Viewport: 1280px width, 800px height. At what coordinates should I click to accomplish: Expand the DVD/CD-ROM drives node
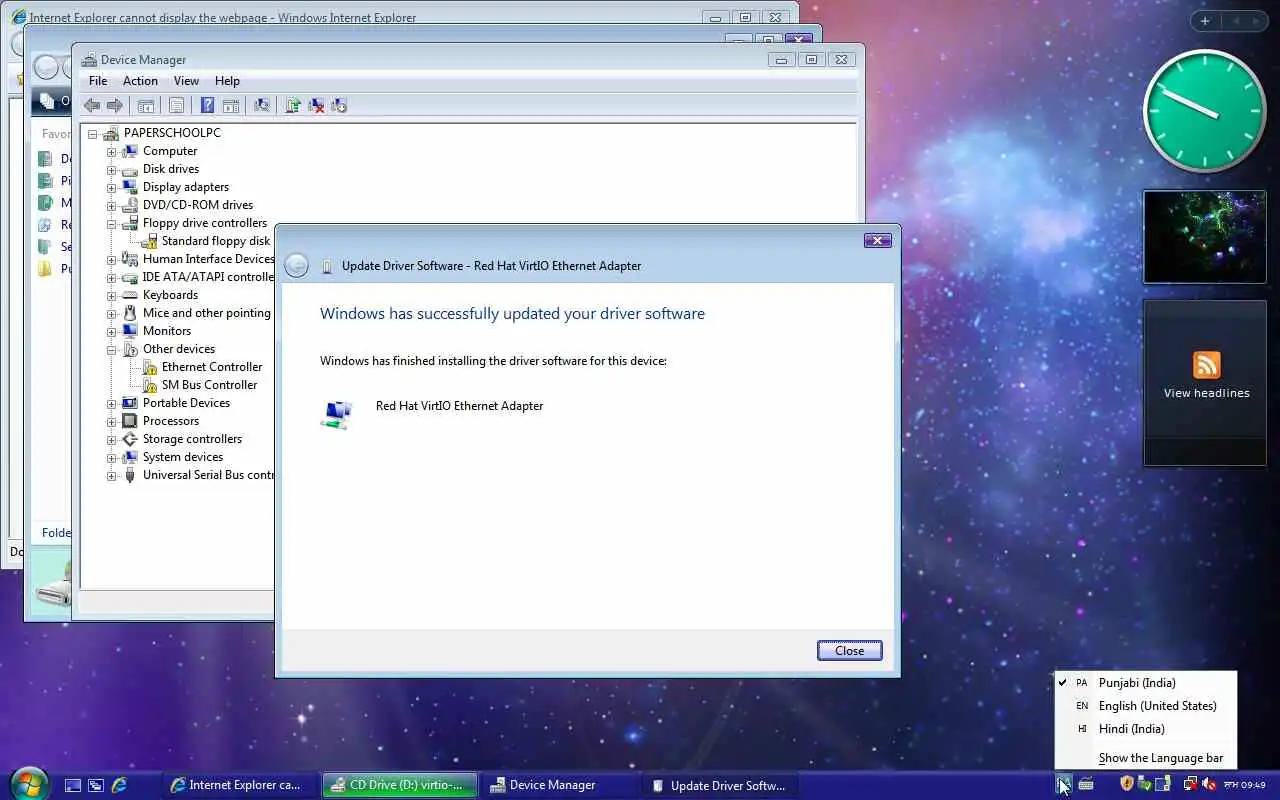click(112, 205)
